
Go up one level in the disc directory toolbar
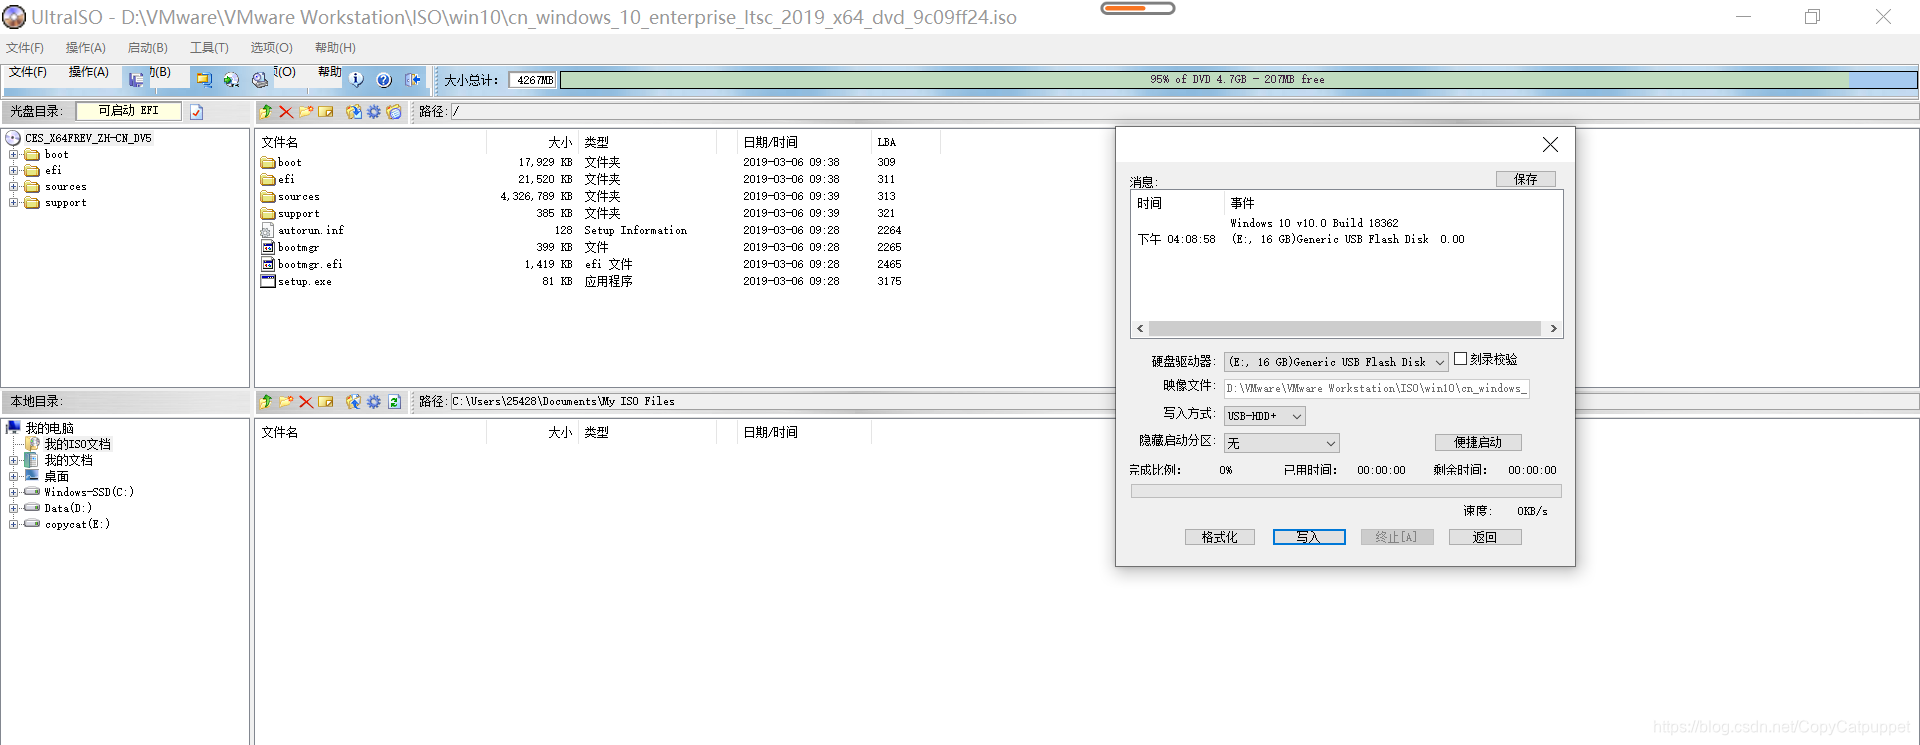click(266, 112)
